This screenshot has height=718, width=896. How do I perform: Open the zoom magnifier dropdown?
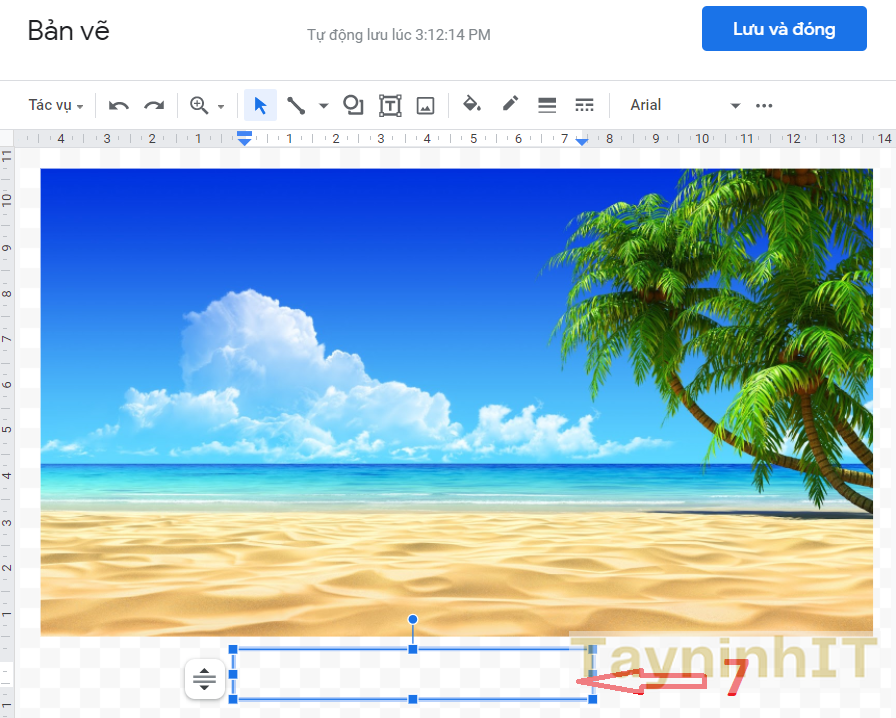(x=207, y=105)
